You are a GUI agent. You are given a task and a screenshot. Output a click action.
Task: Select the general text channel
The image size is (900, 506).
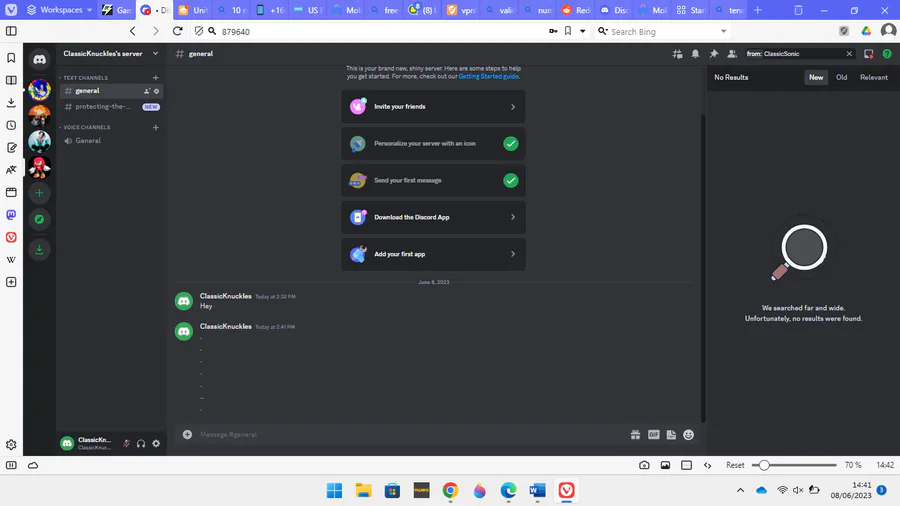coord(111,91)
